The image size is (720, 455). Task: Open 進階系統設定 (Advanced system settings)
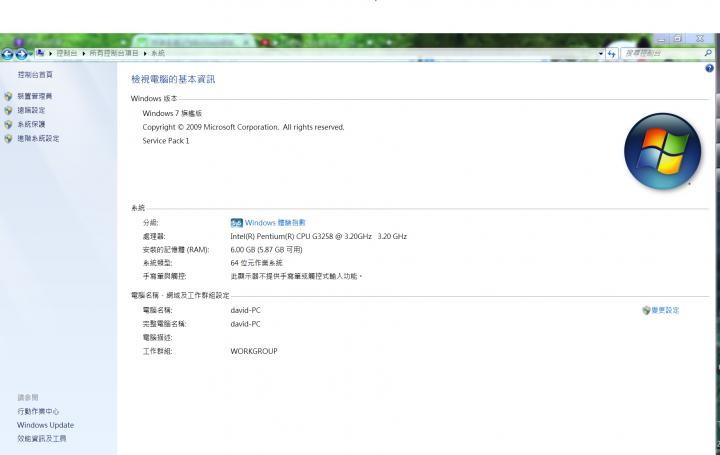click(38, 138)
